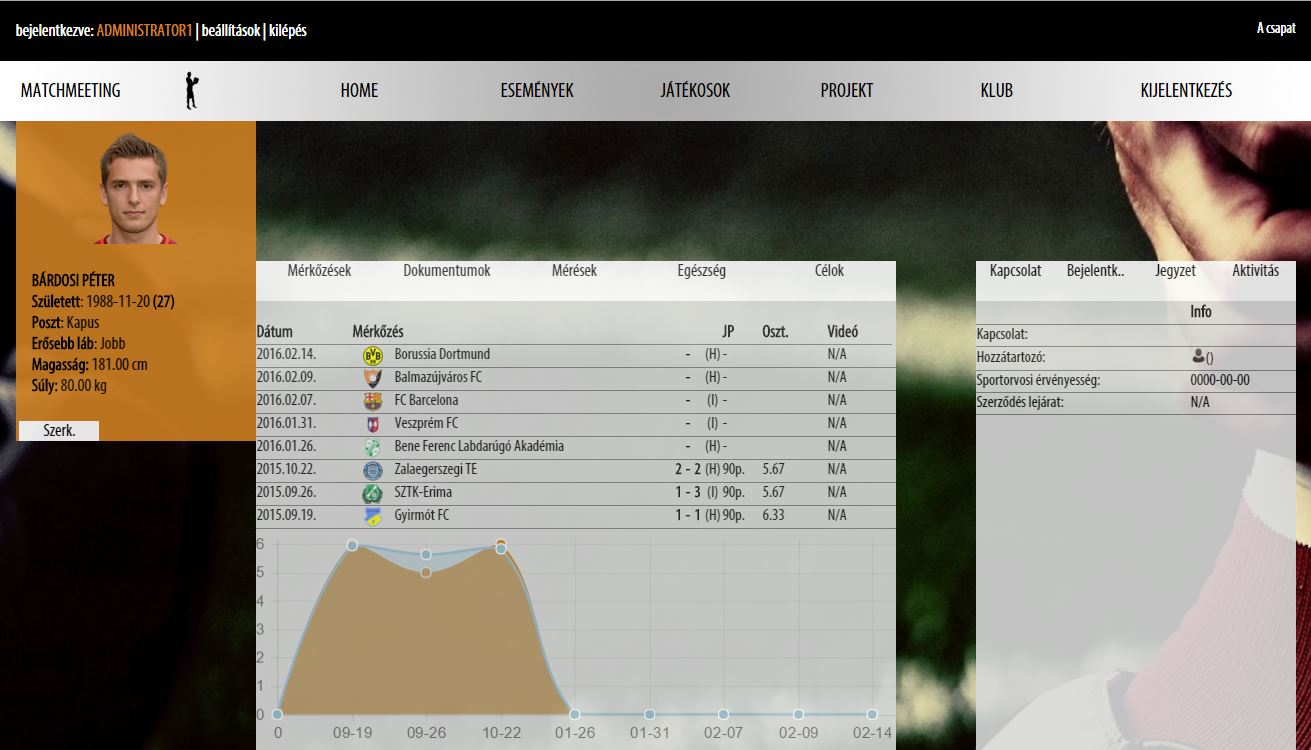Click the Balmazújváros FC club crest icon
This screenshot has width=1311, height=750.
tap(372, 378)
